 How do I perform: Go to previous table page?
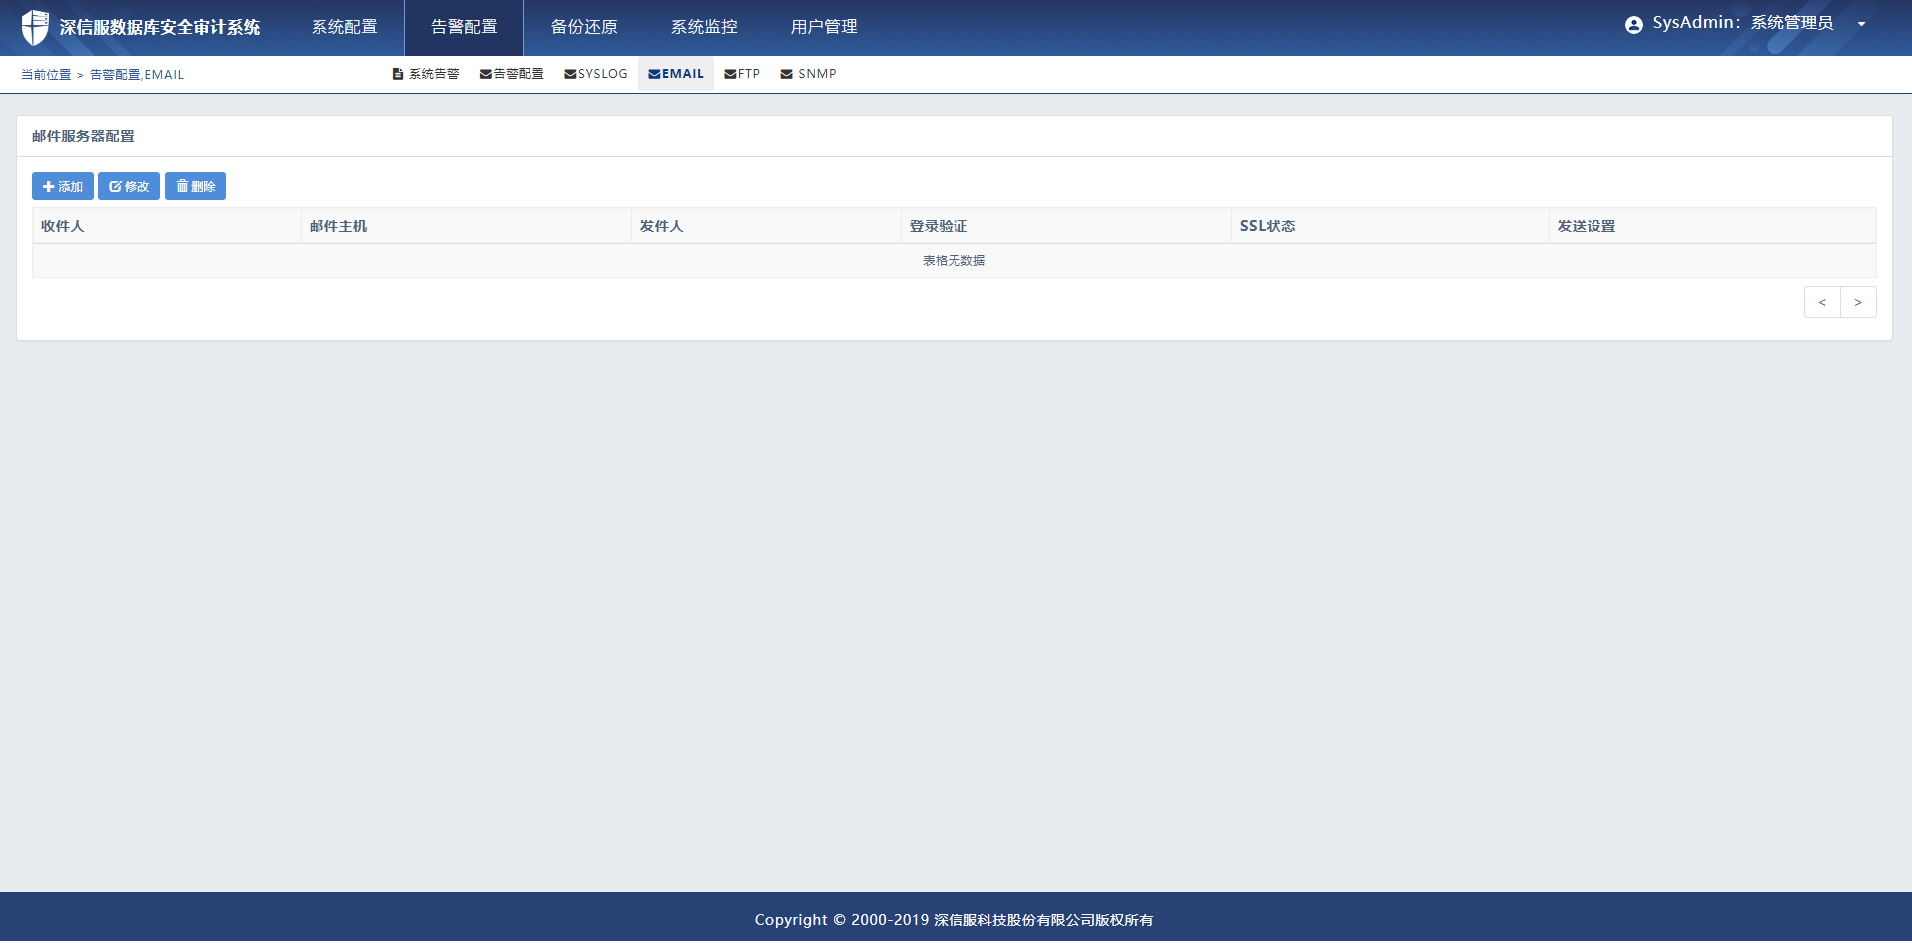click(1822, 302)
